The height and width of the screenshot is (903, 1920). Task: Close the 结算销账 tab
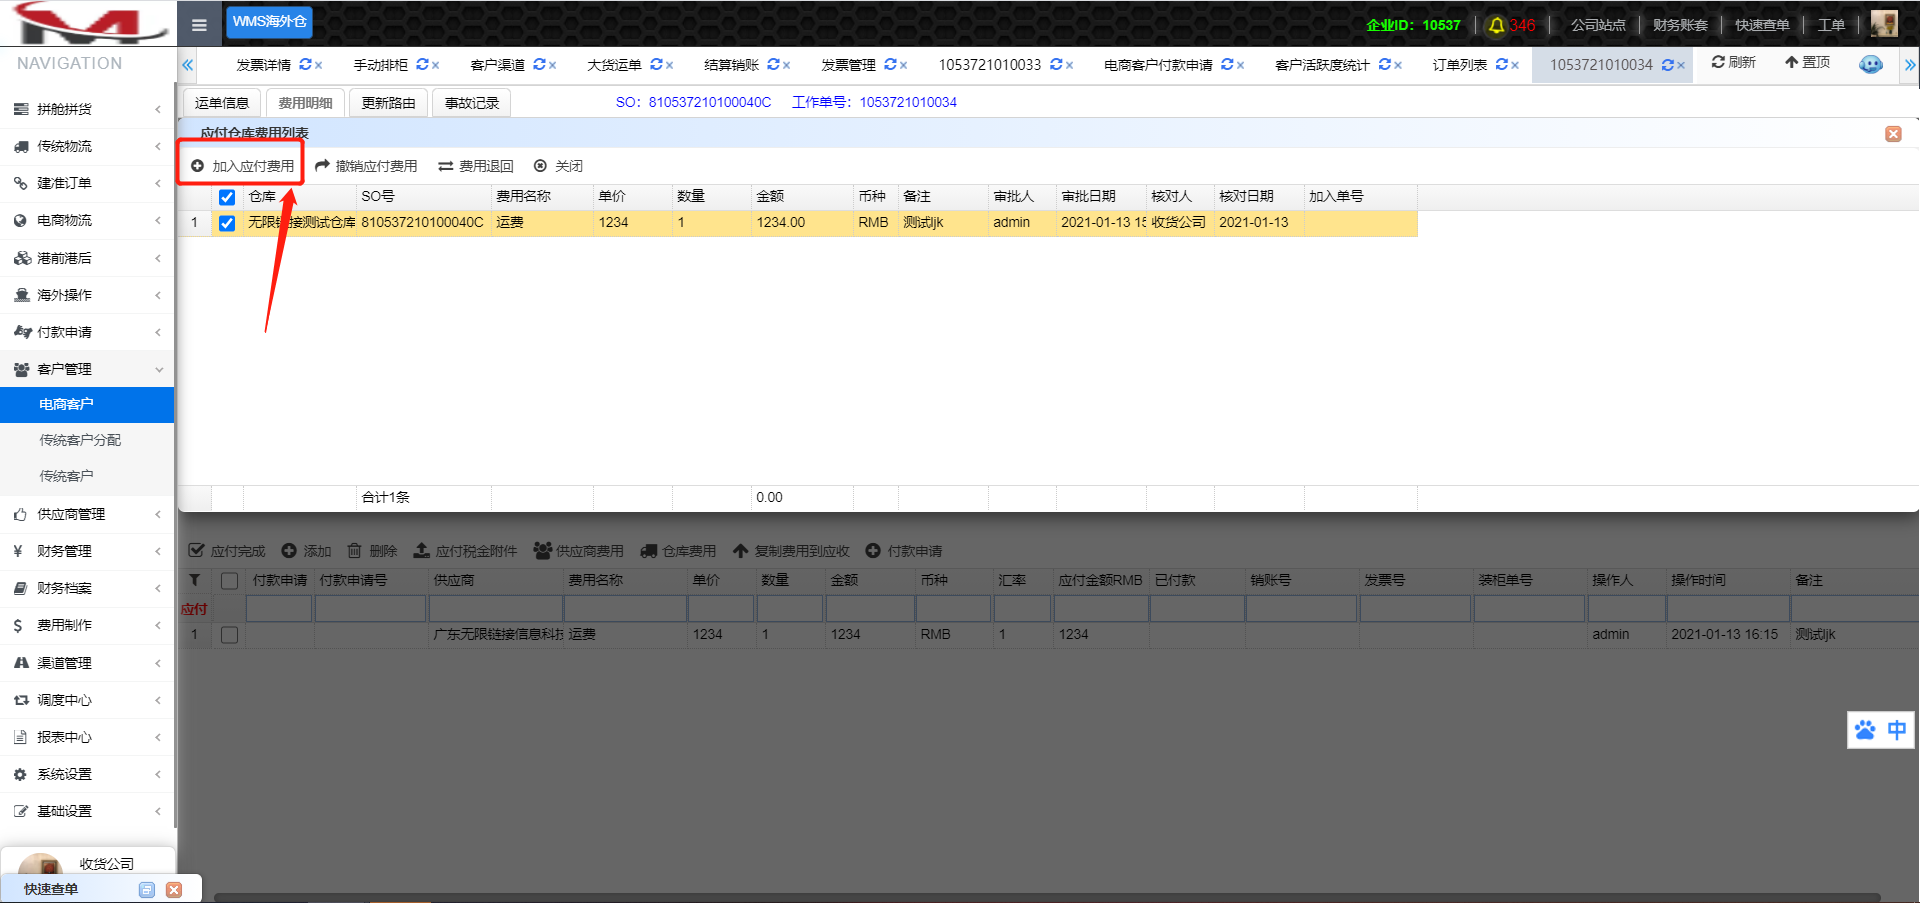click(787, 66)
